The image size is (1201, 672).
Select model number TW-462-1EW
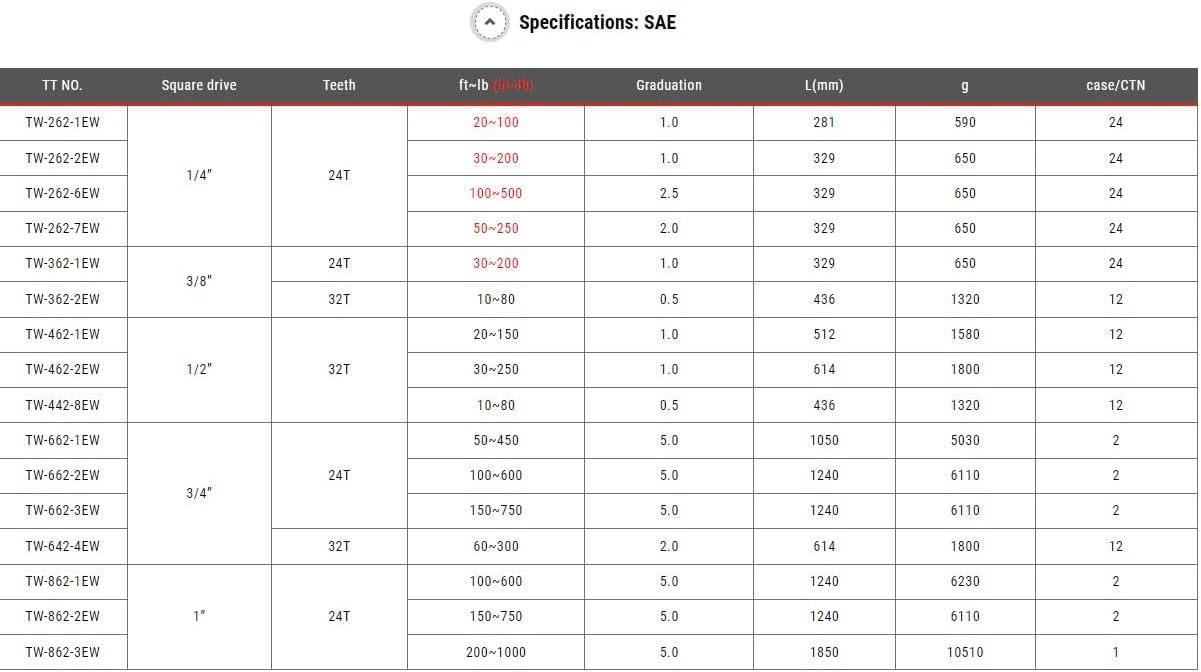[x=63, y=335]
